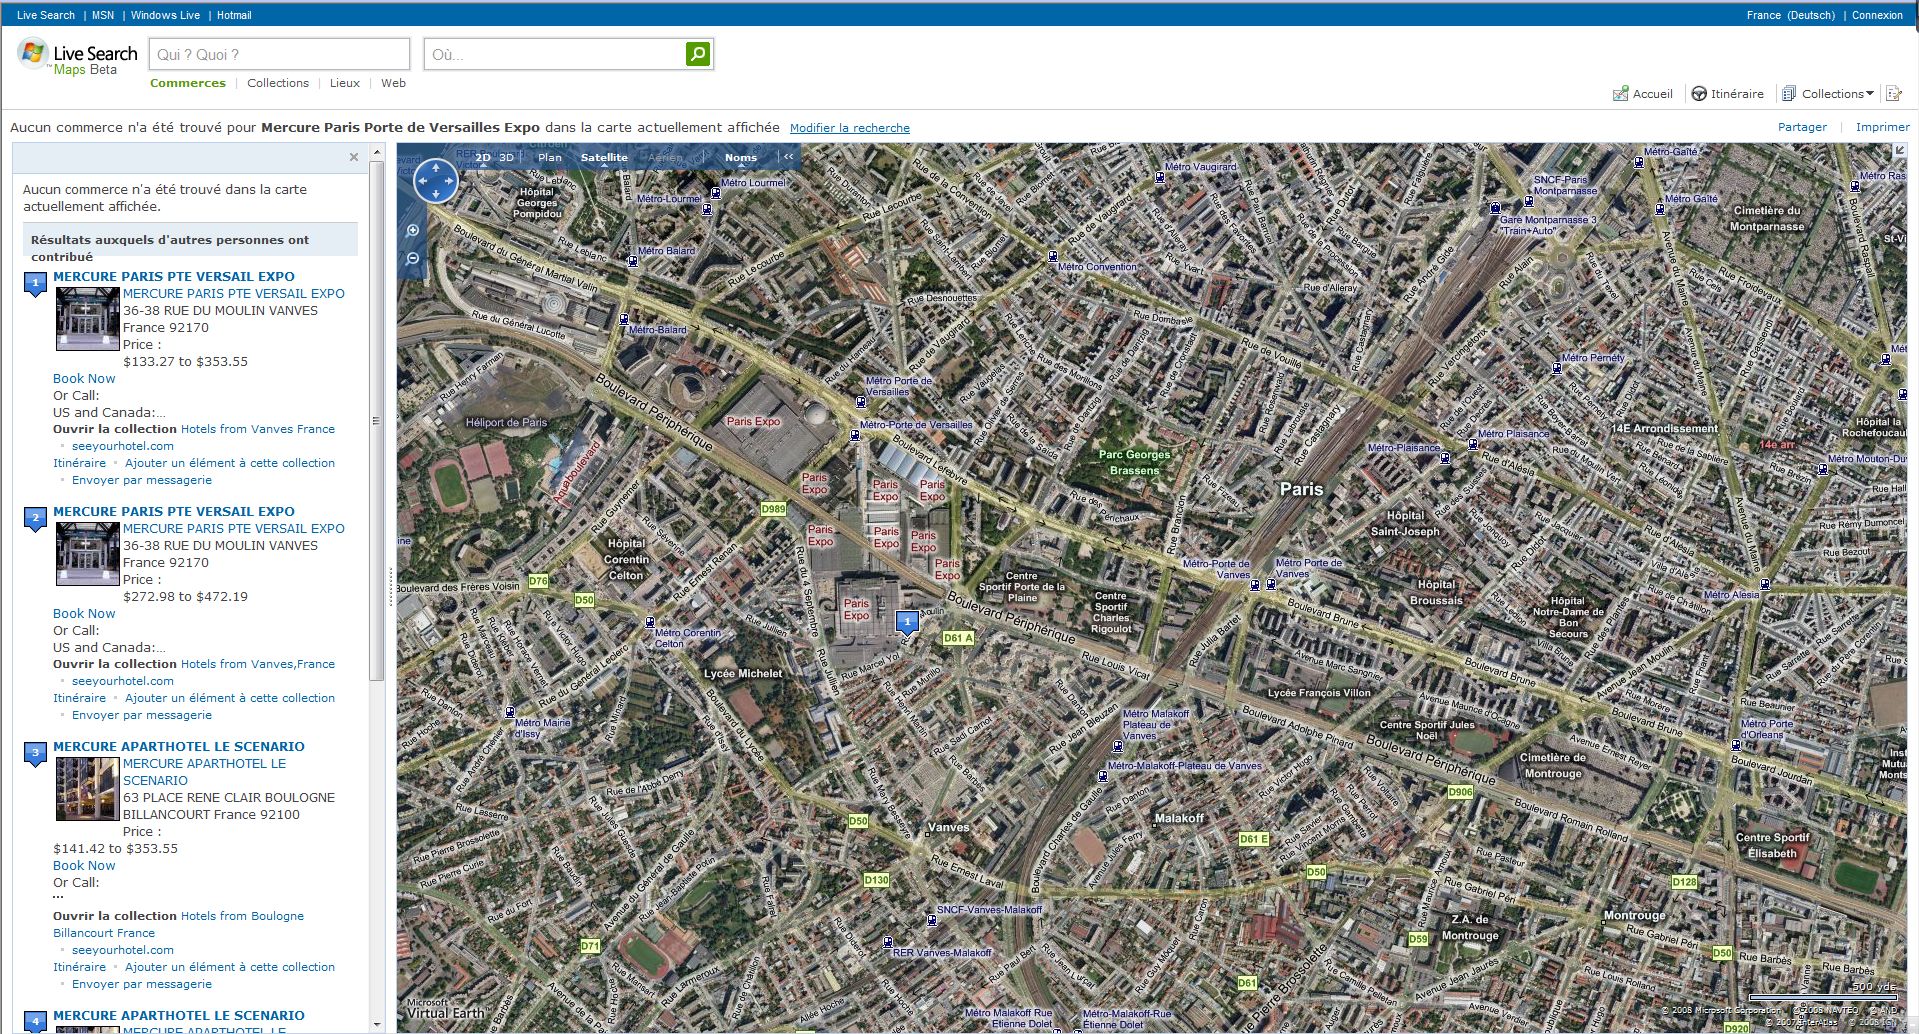Open the notes editor icon beside Collections
This screenshot has width=1919, height=1034.
(x=1893, y=94)
